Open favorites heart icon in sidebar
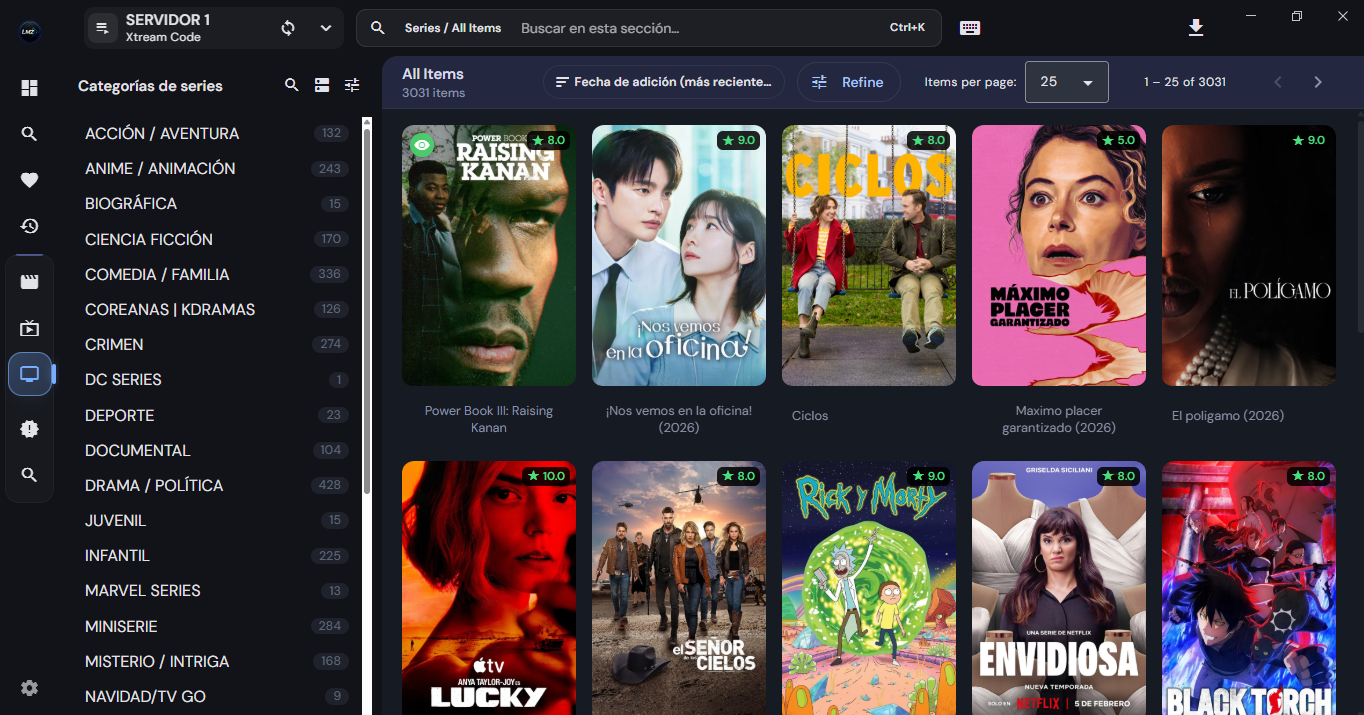This screenshot has height=715, width=1364. [29, 180]
